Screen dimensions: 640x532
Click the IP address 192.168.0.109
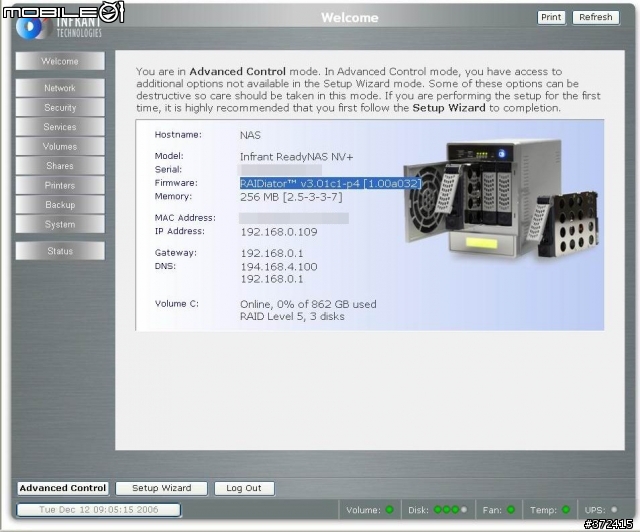pyautogui.click(x=279, y=232)
